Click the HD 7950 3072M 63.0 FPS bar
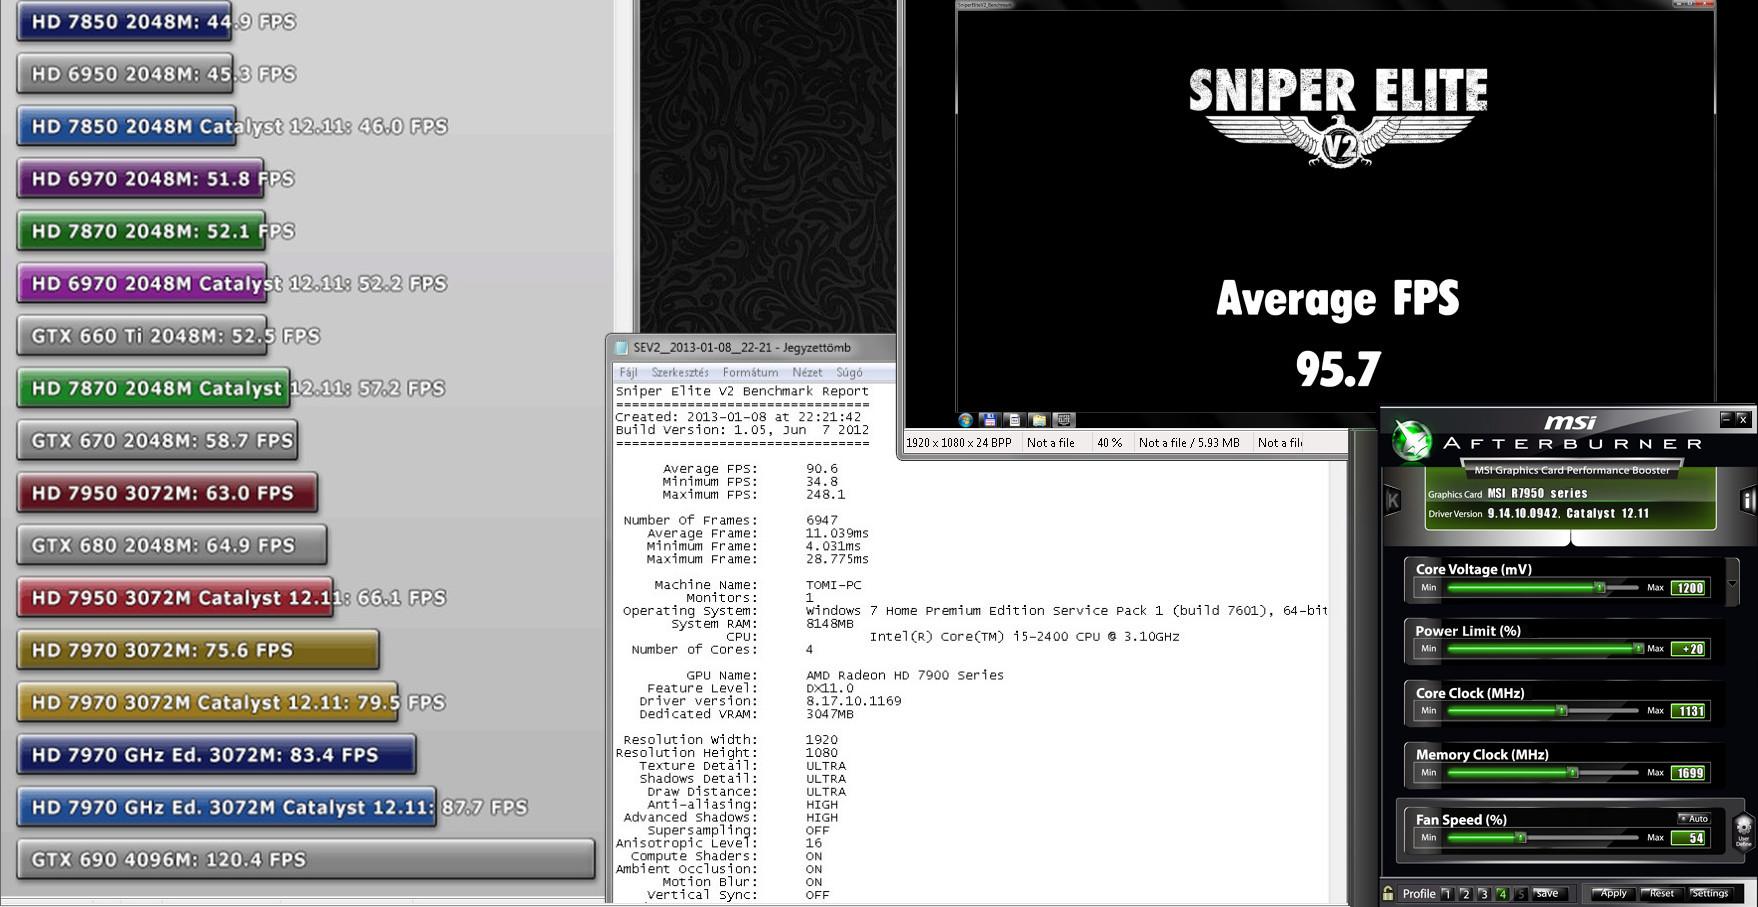1758x907 pixels. [x=167, y=493]
